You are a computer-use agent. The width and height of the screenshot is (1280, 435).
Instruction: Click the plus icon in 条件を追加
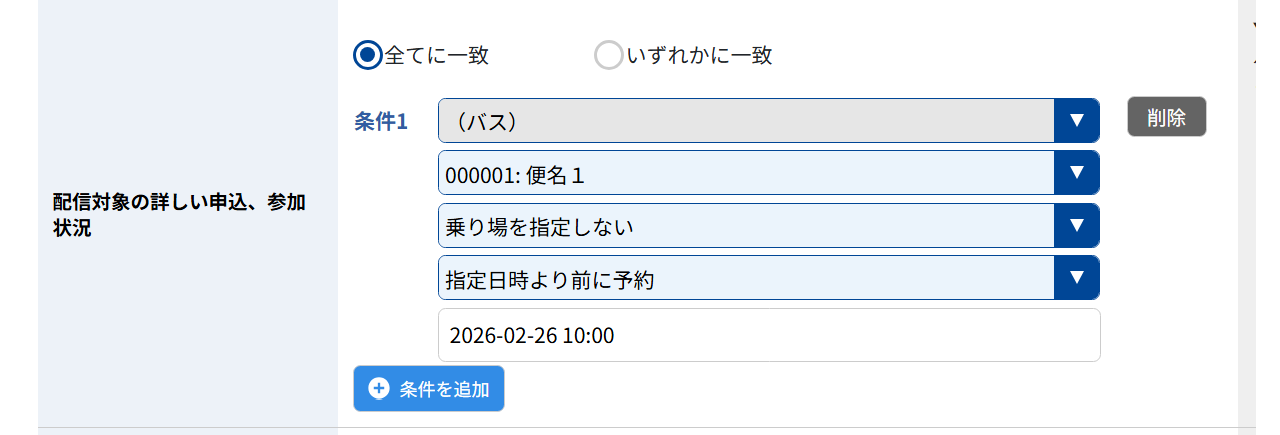click(x=378, y=389)
